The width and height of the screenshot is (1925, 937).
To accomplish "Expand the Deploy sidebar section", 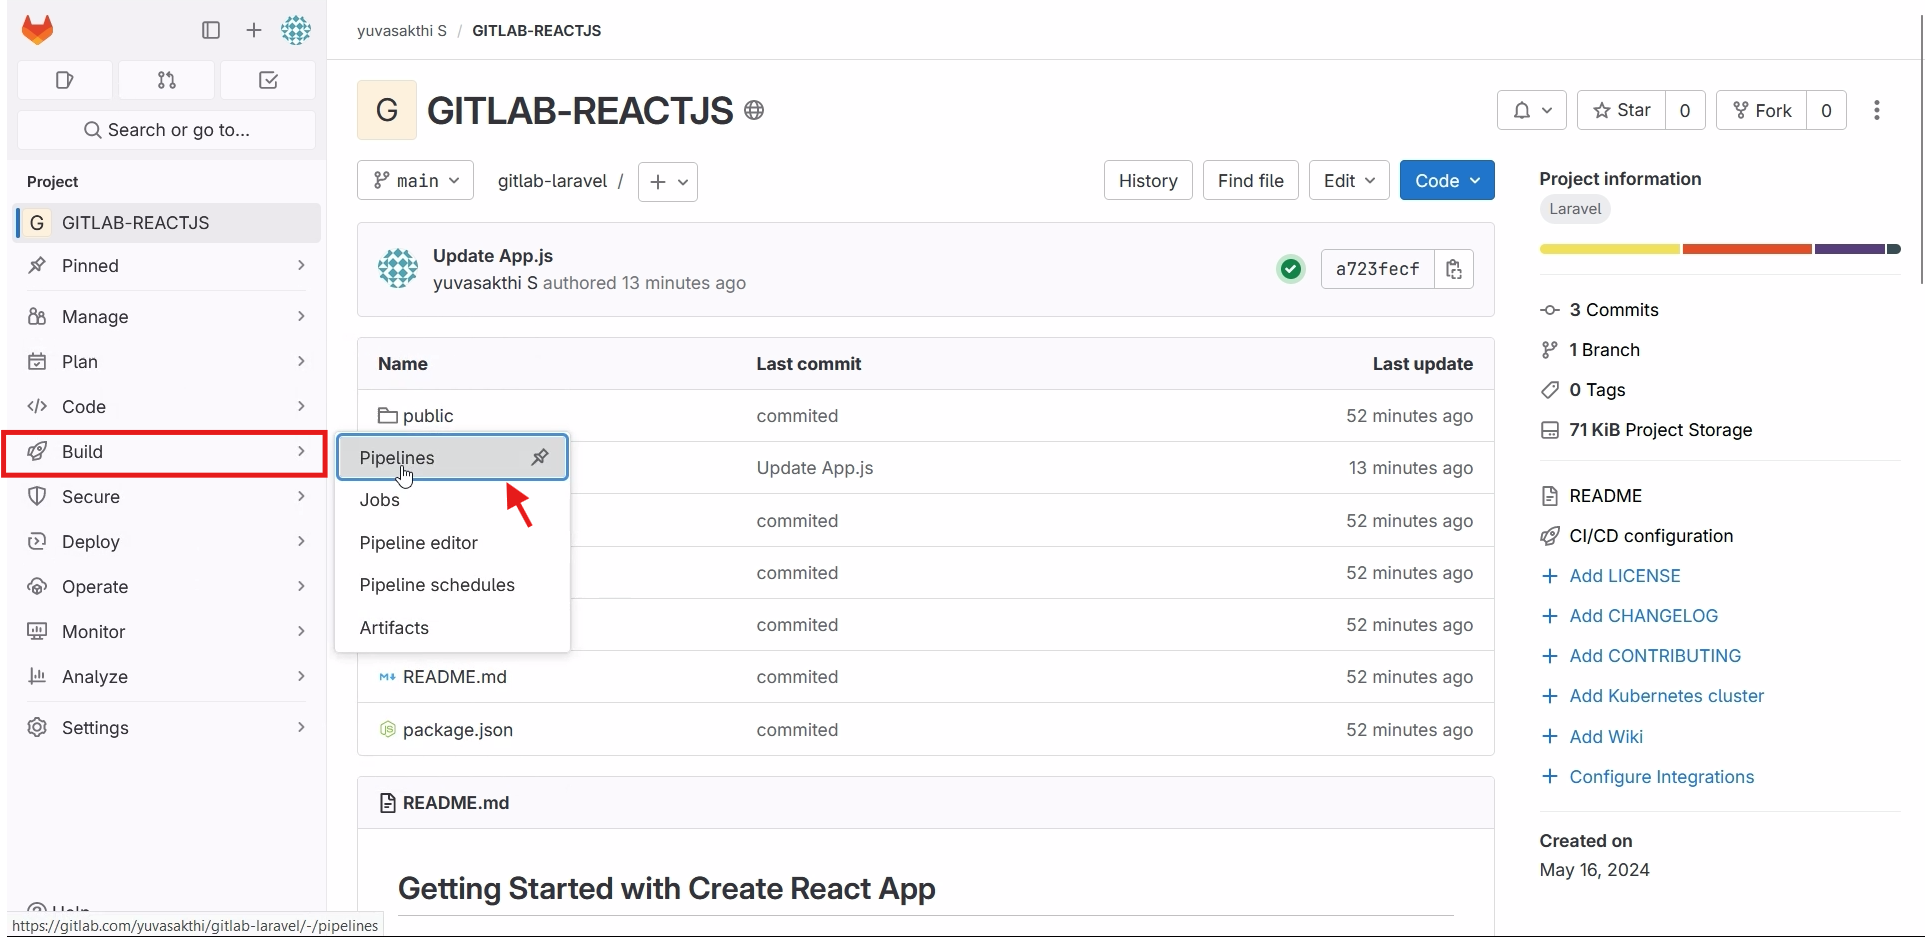I will pyautogui.click(x=167, y=542).
